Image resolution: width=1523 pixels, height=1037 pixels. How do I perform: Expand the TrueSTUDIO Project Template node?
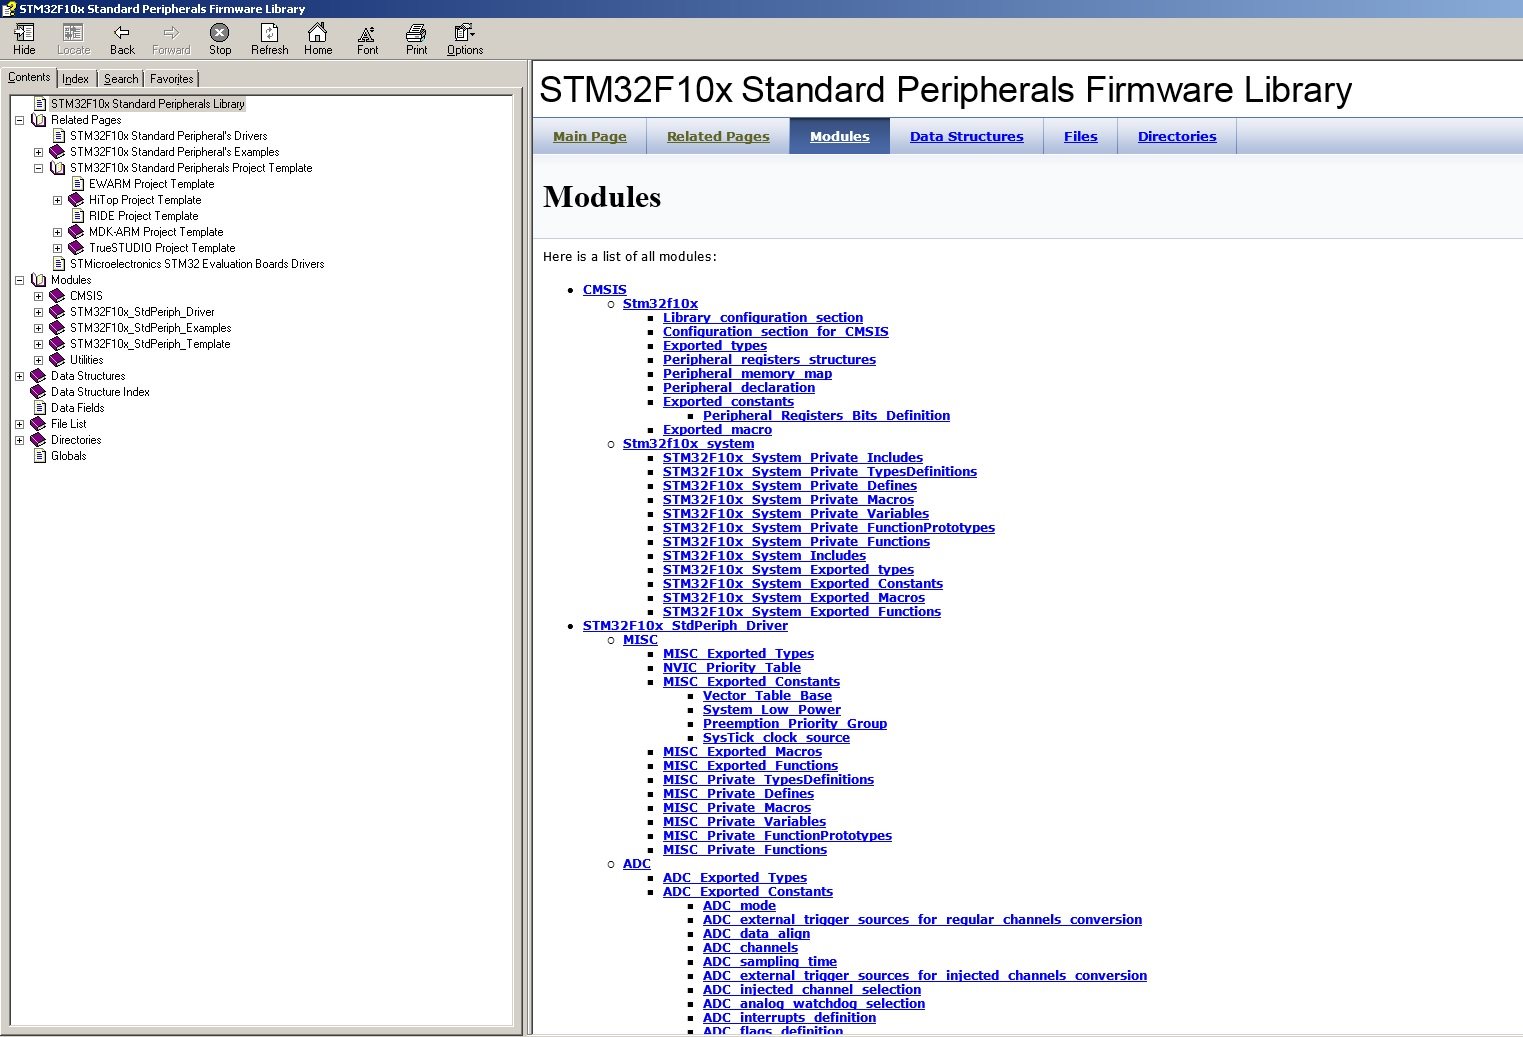click(57, 248)
